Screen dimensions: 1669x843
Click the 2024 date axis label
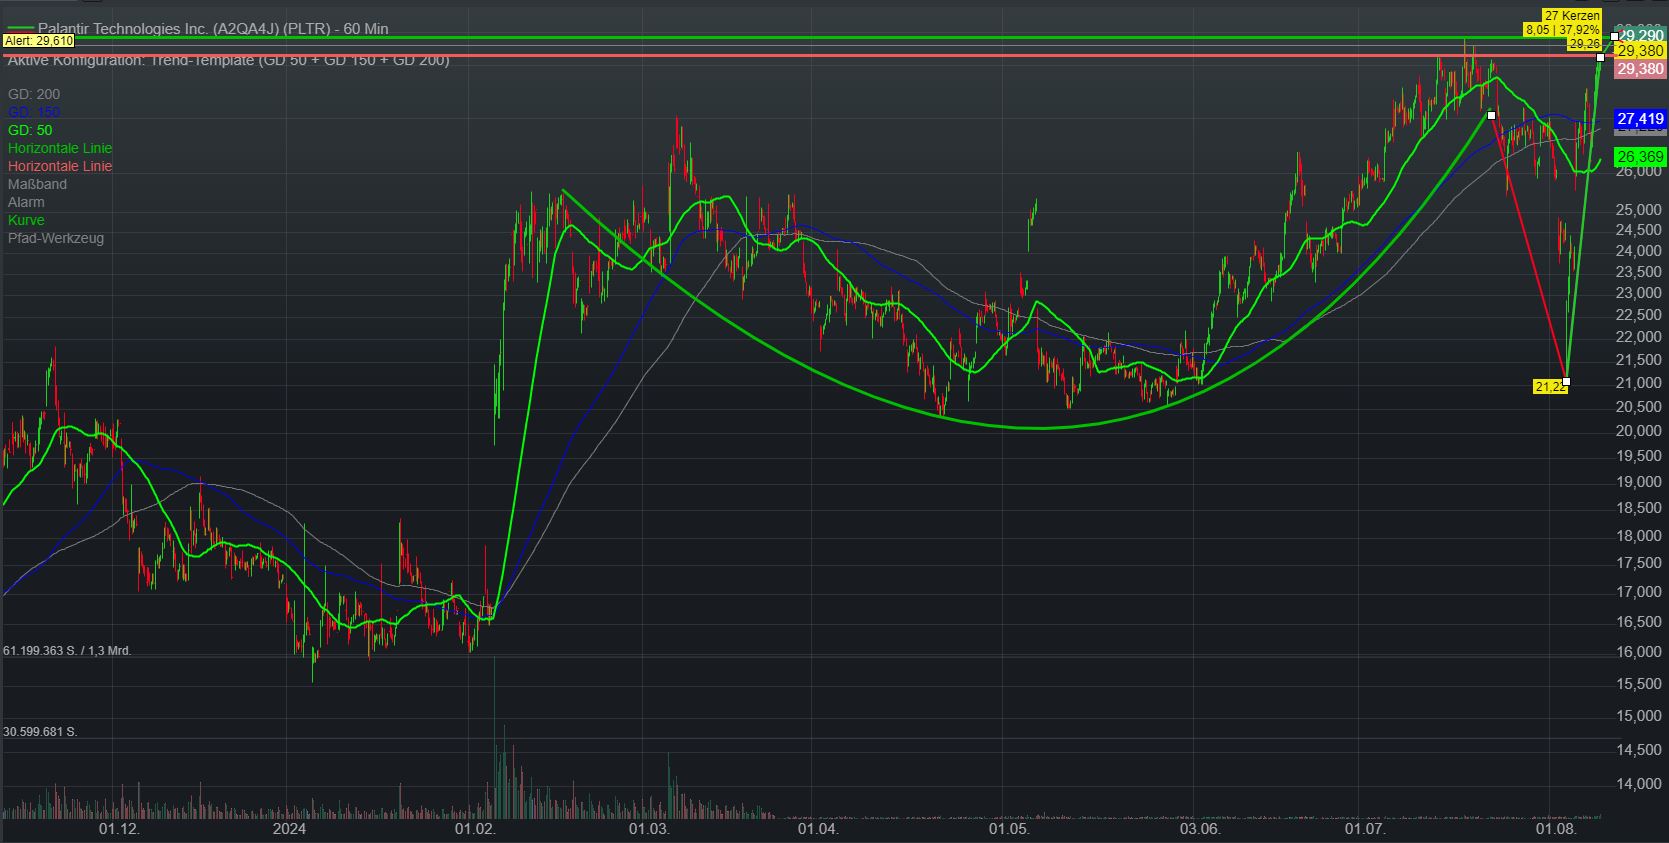(x=290, y=829)
